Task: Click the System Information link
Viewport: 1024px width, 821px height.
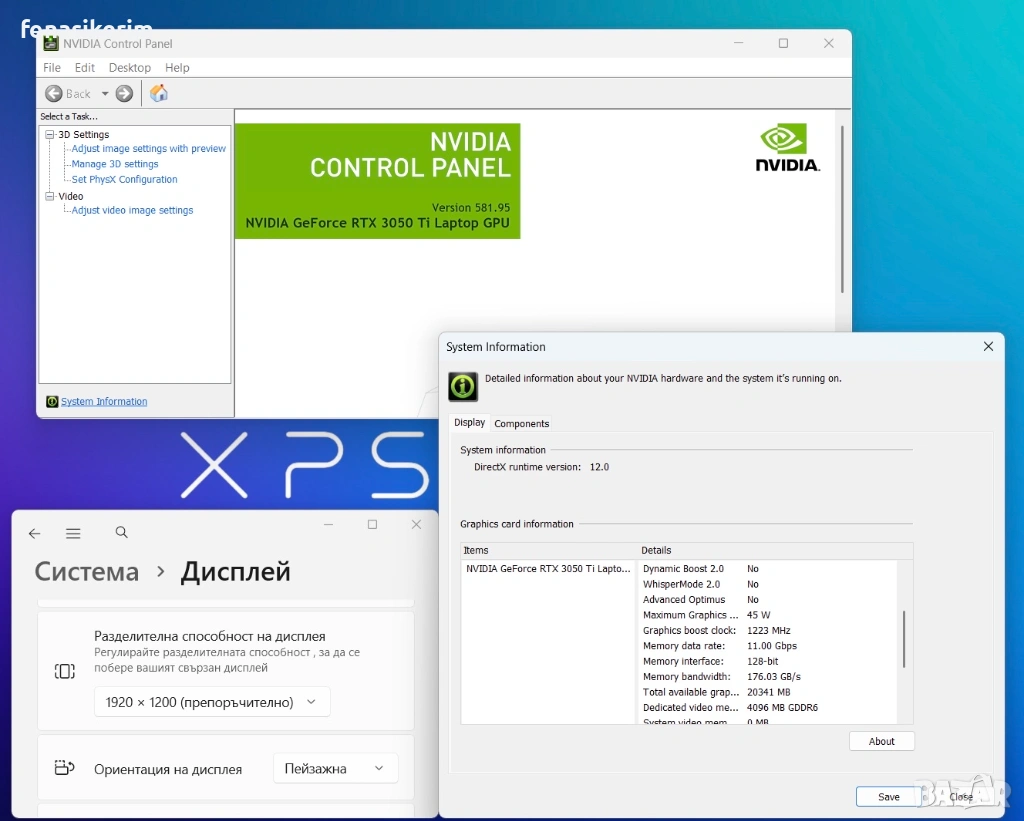Action: tap(104, 402)
